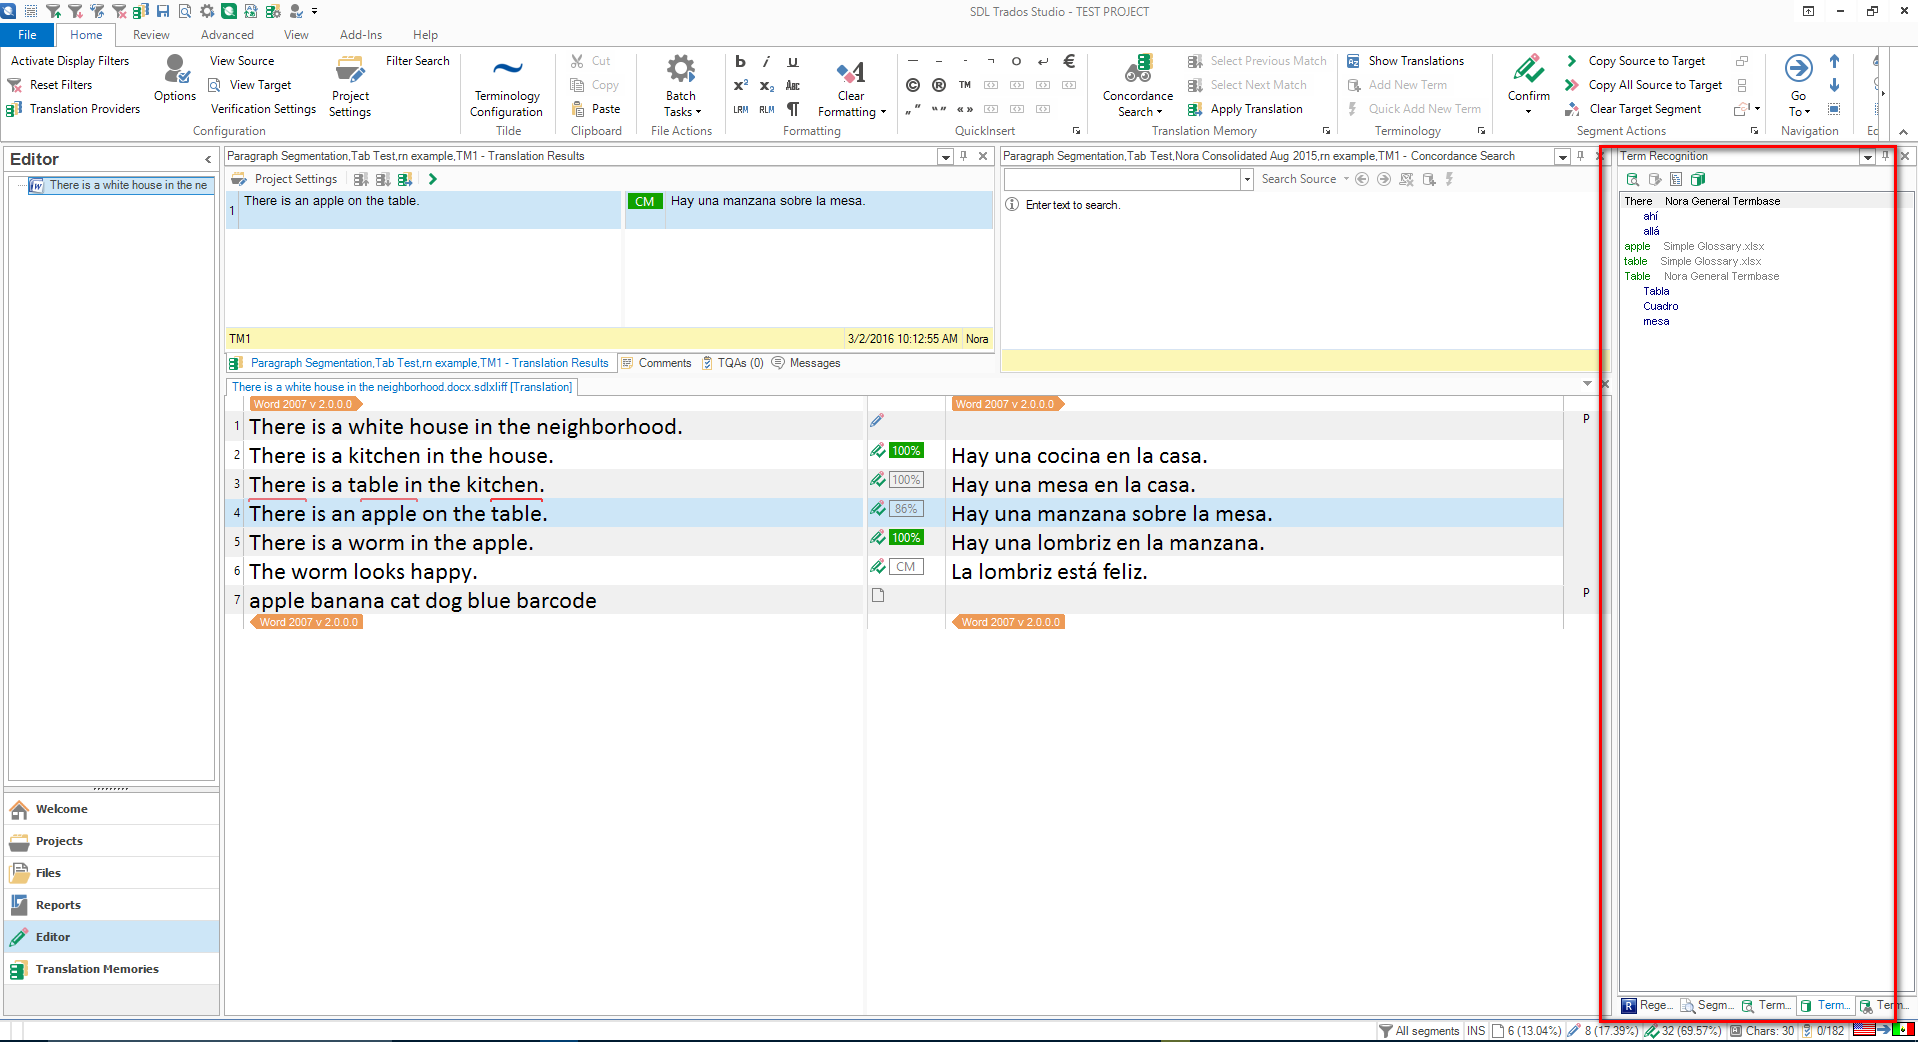Open Verification Settings
This screenshot has width=1918, height=1042.
point(263,109)
